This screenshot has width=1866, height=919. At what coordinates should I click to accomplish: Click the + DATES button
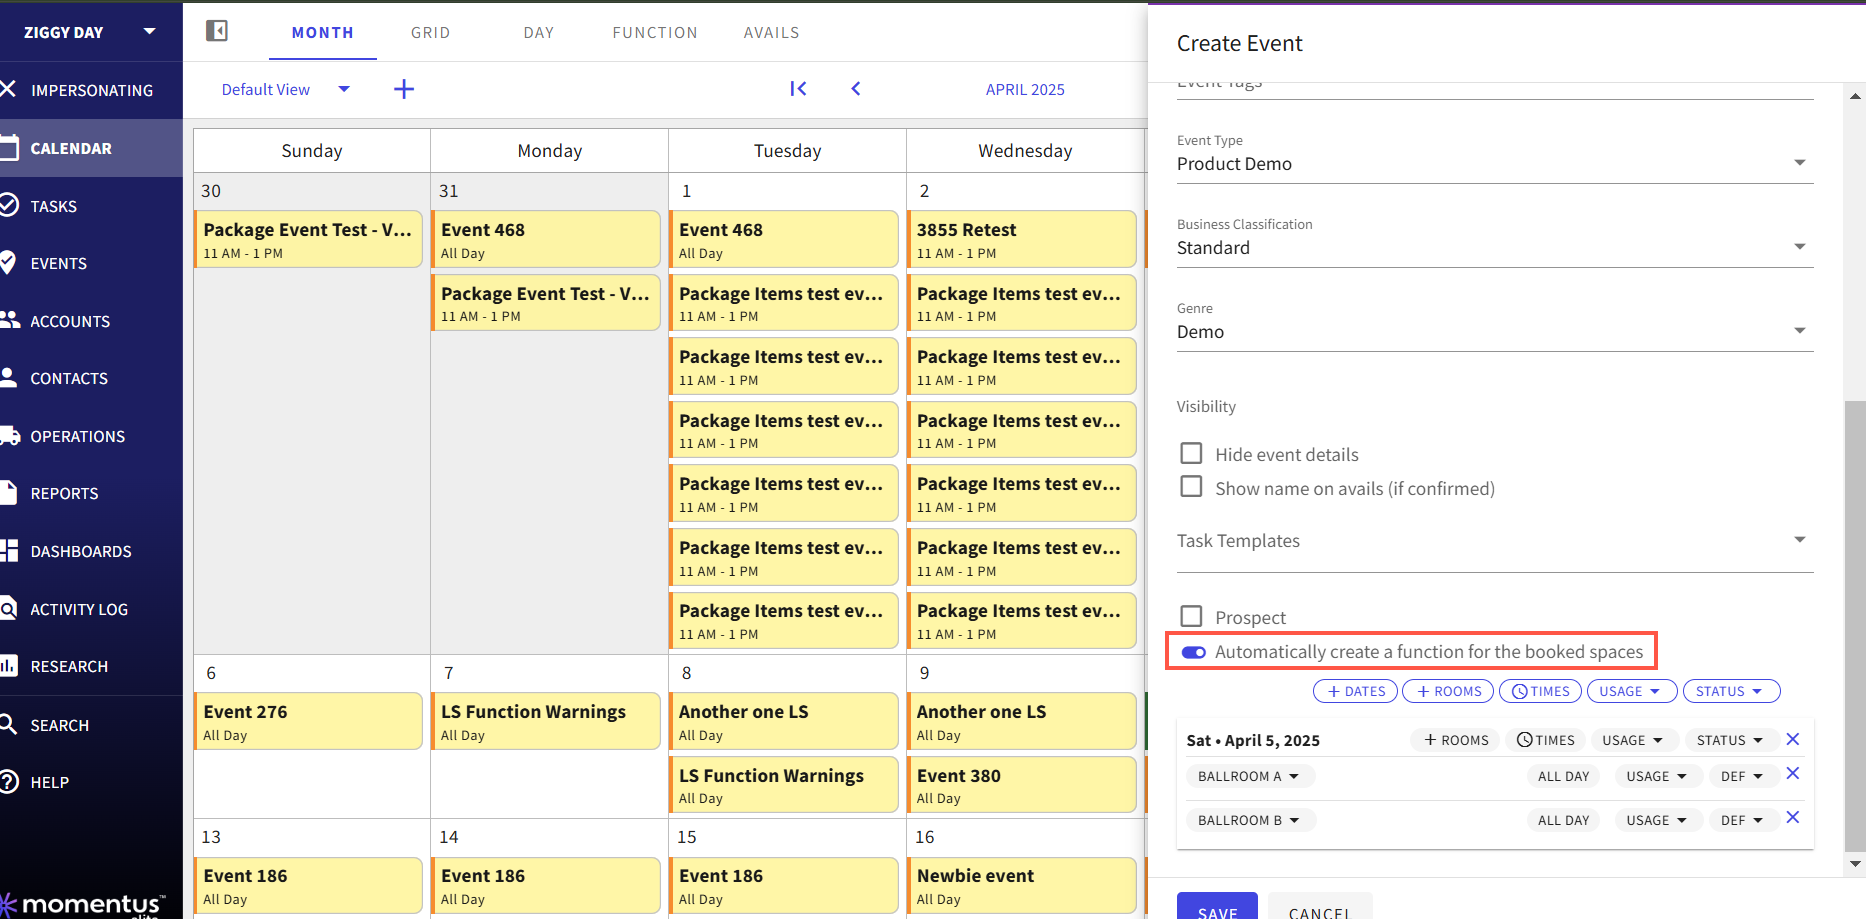(1355, 691)
